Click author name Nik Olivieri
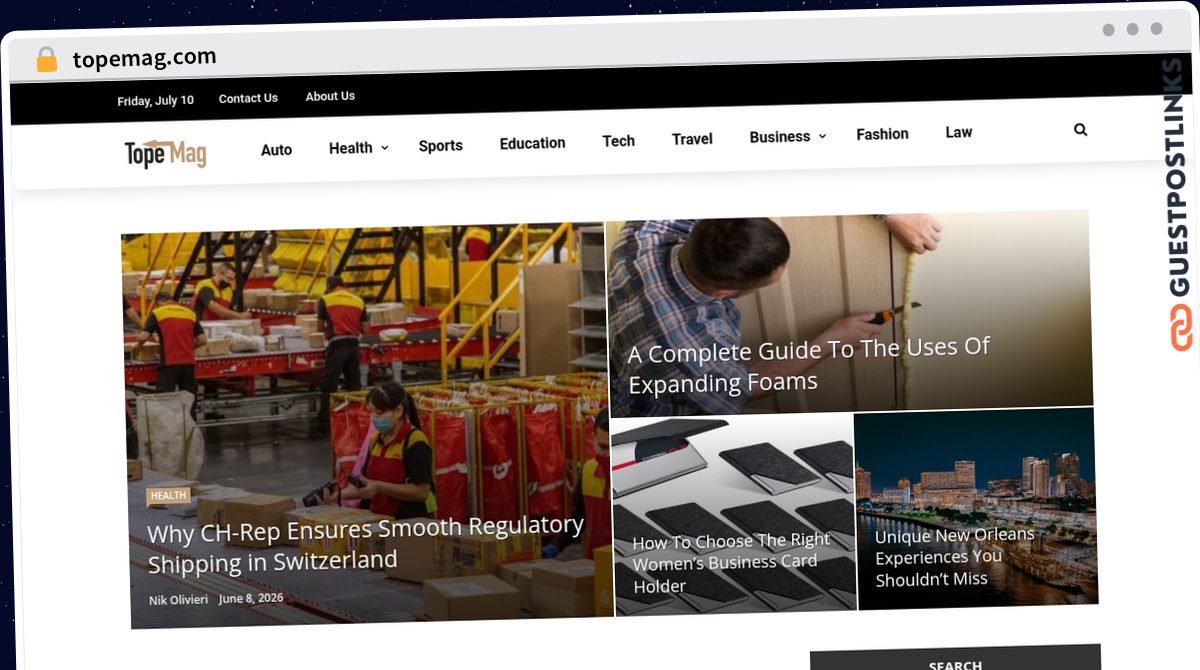The height and width of the screenshot is (670, 1200). point(176,600)
